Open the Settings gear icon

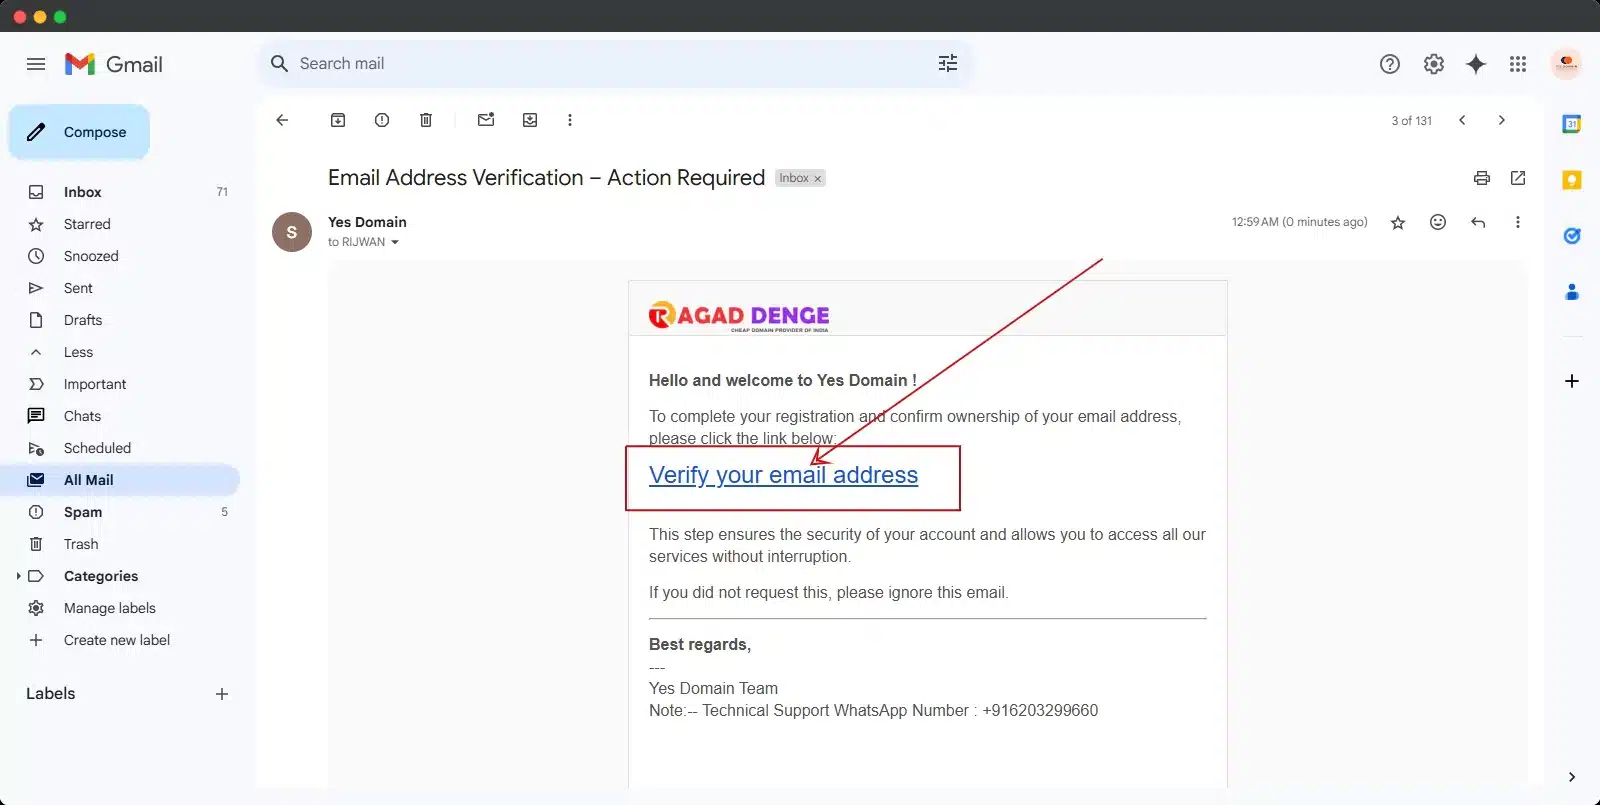[x=1434, y=64]
